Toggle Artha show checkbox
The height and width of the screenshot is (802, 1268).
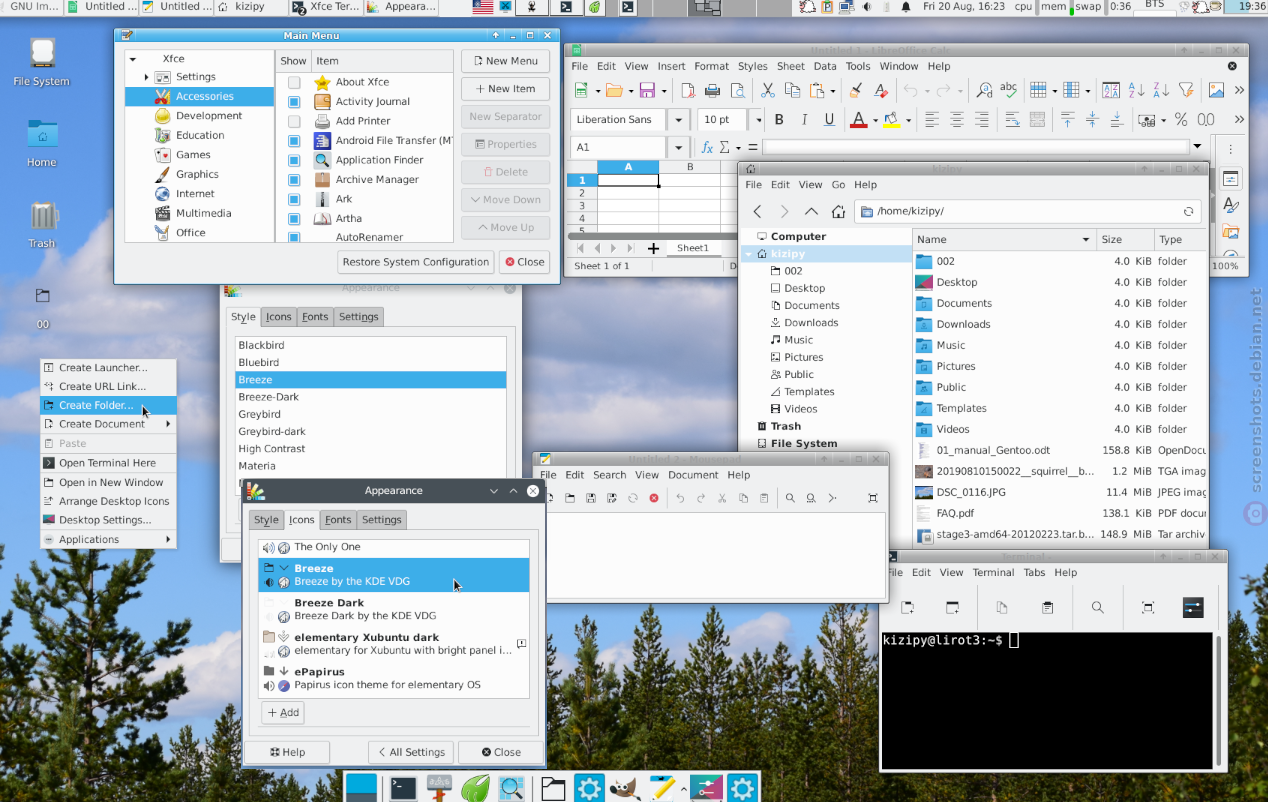[x=294, y=218]
